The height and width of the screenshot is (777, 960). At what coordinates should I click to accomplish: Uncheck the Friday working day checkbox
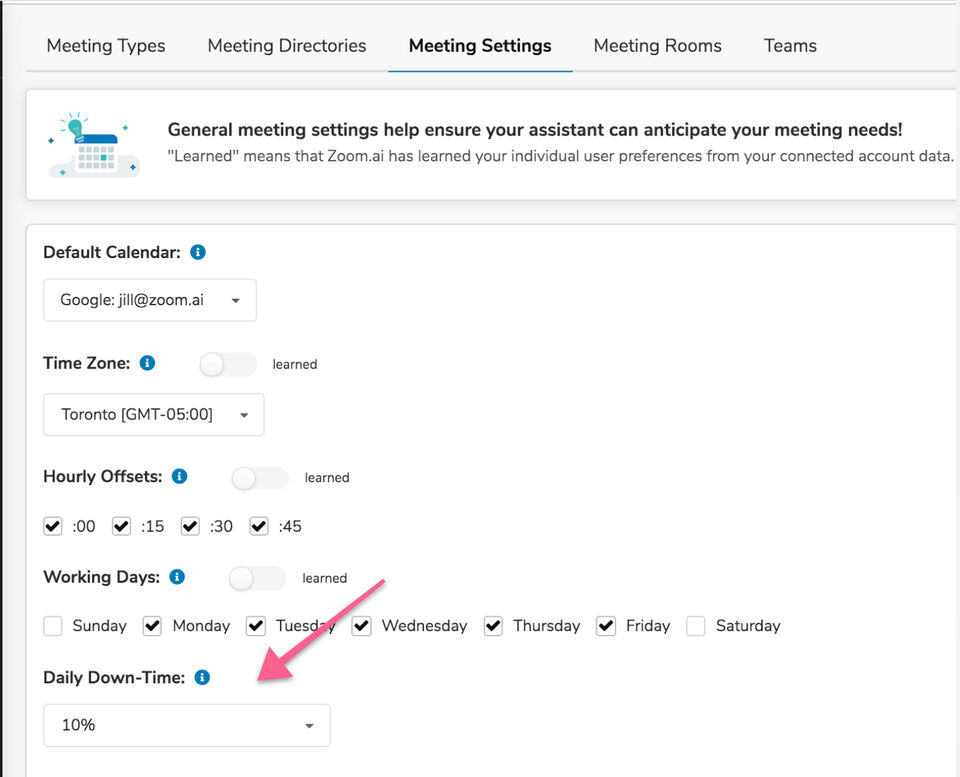click(606, 626)
